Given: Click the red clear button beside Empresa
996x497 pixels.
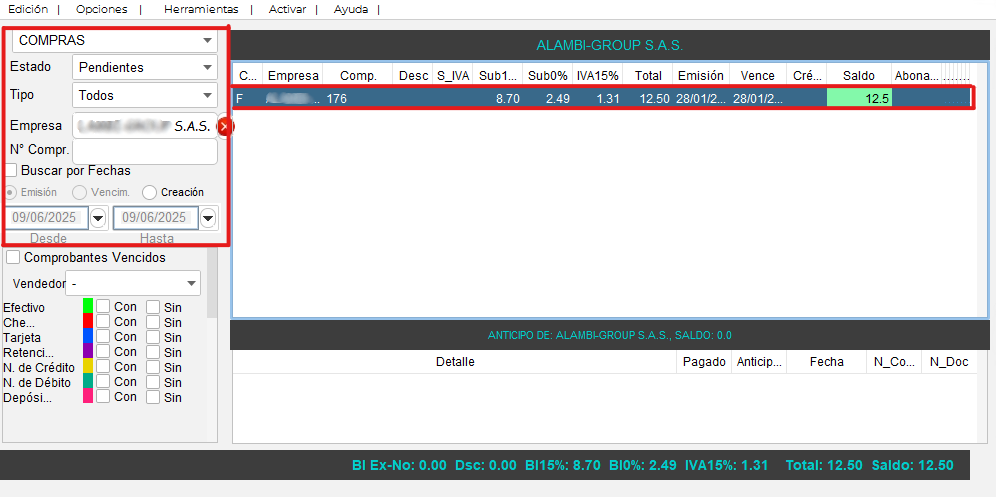Looking at the screenshot, I should (x=224, y=126).
